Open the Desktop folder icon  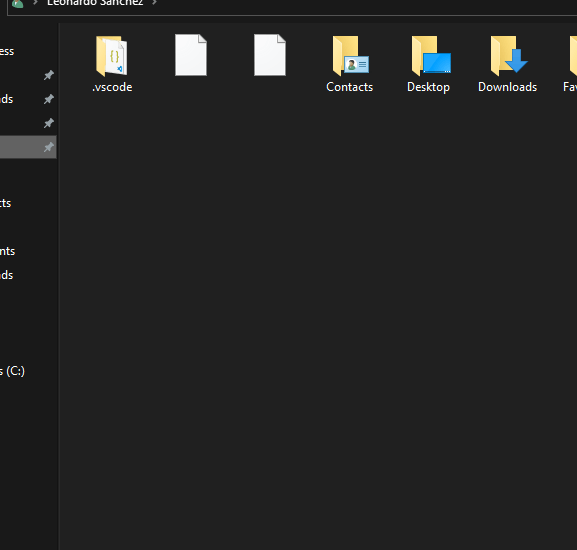431,56
